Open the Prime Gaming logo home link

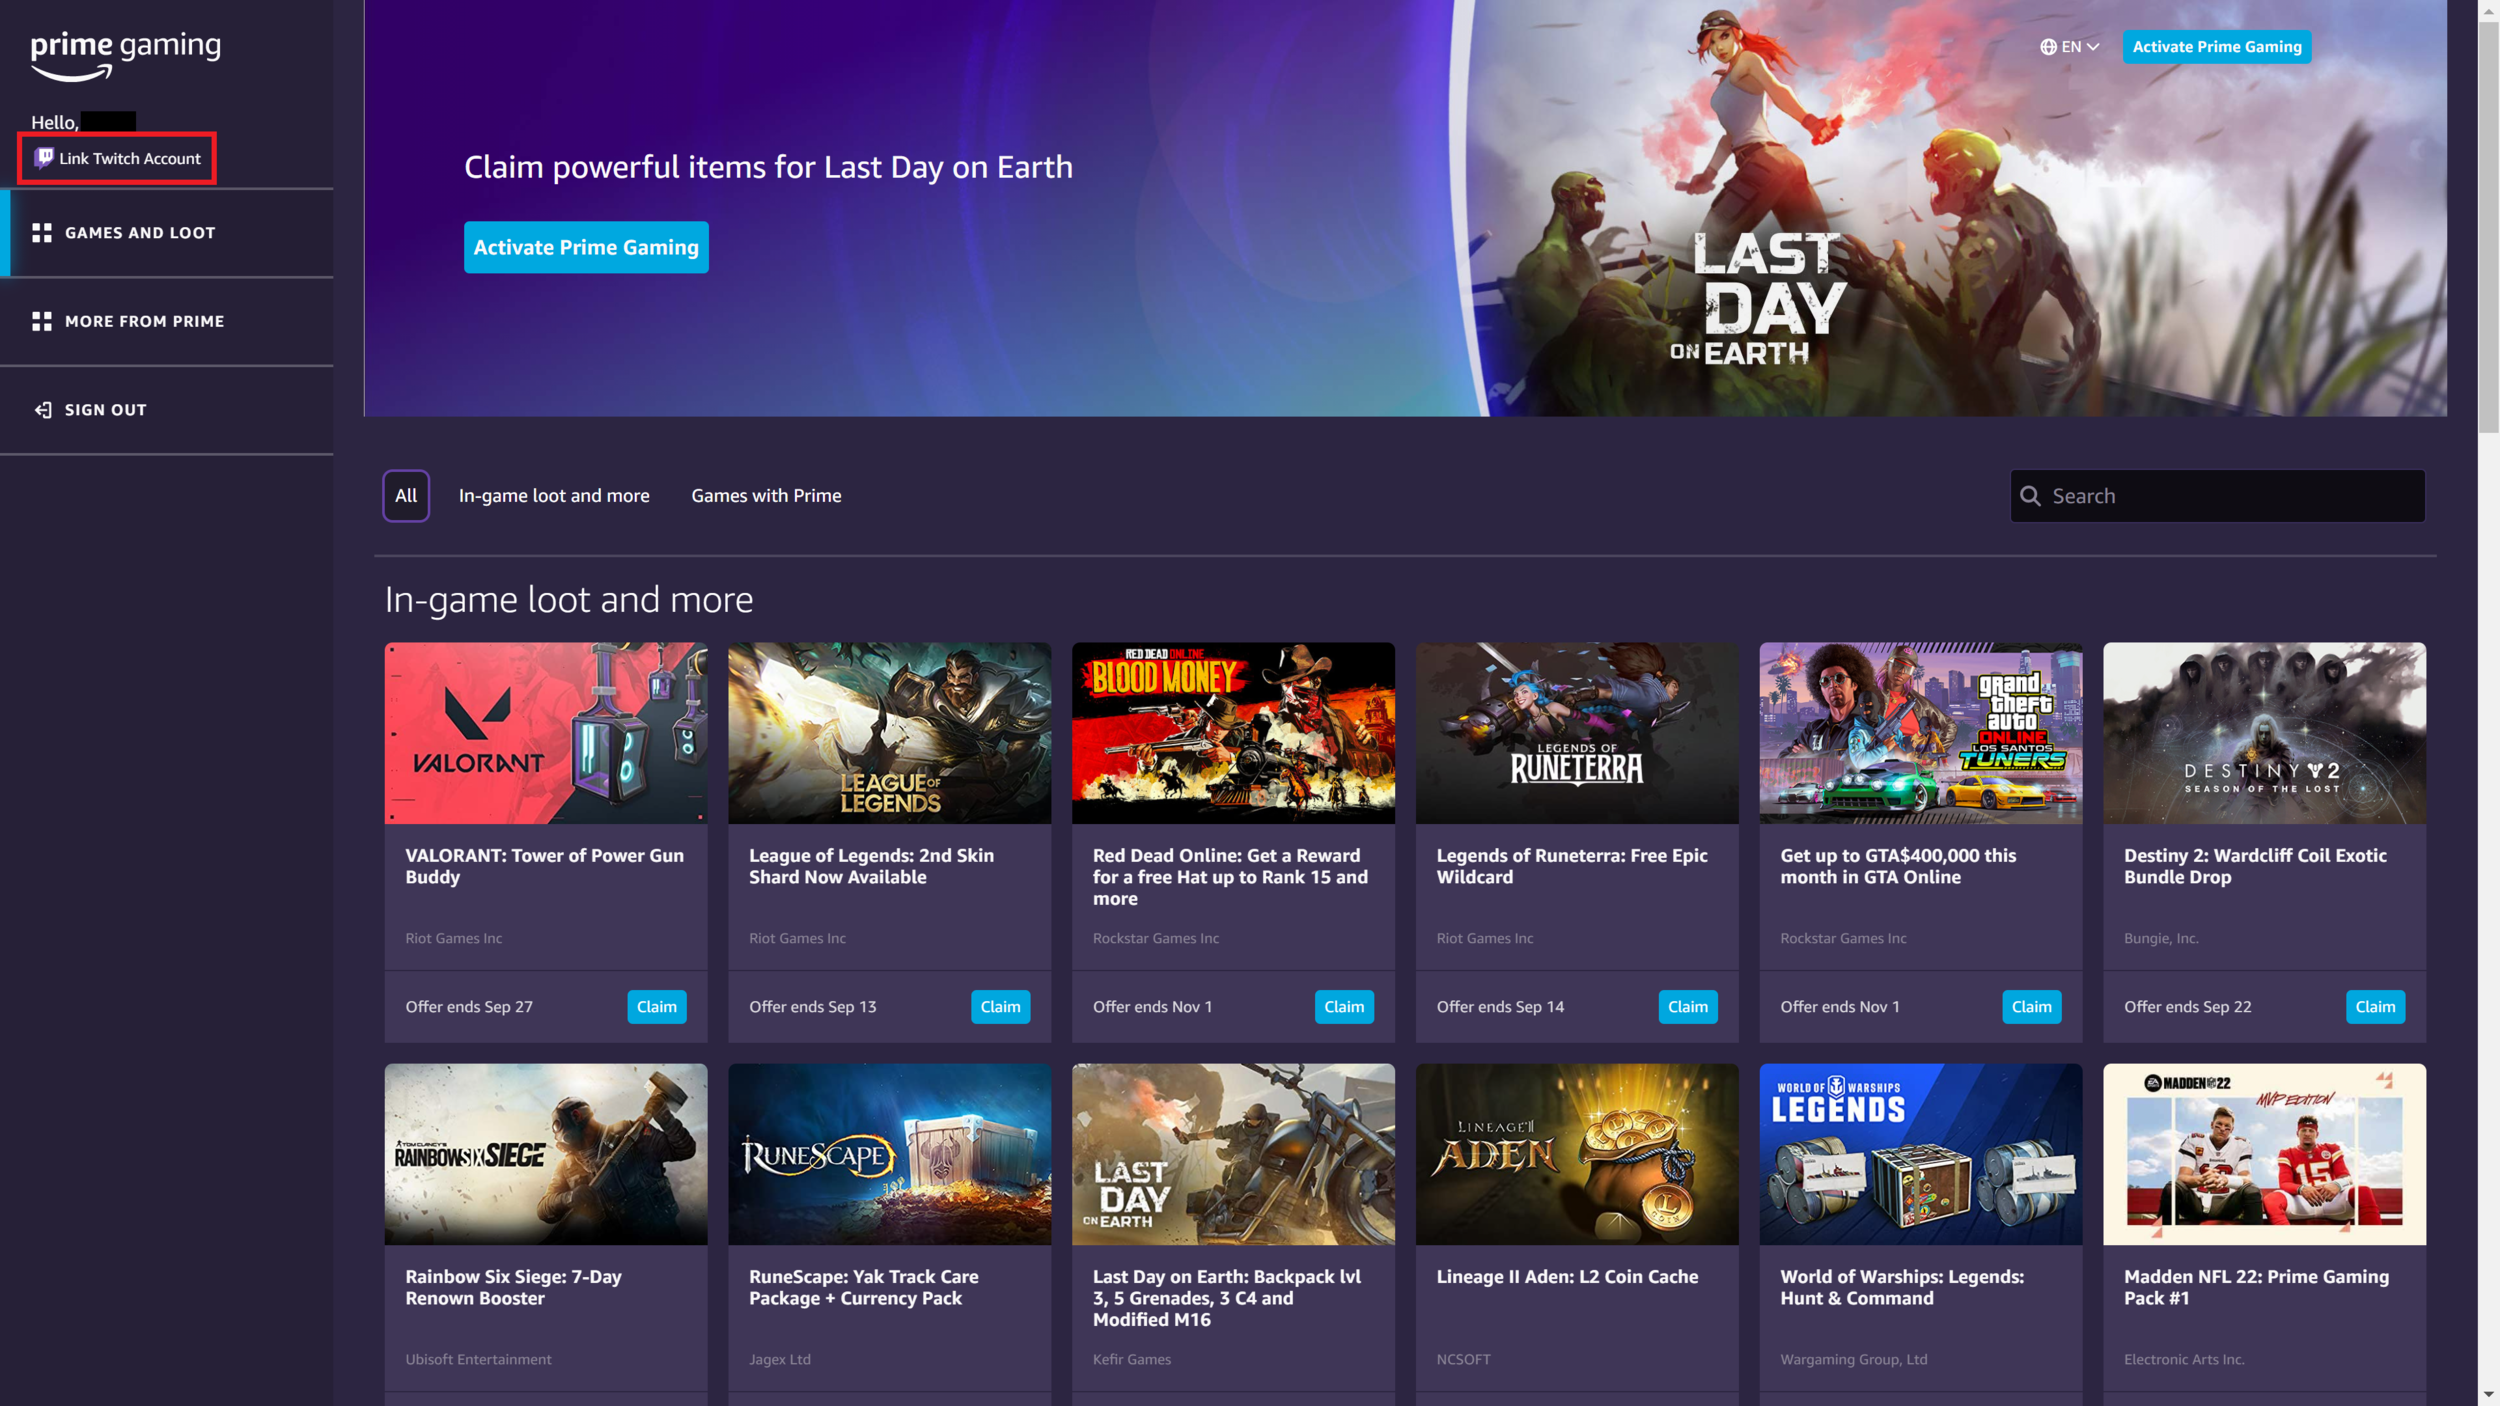point(126,56)
